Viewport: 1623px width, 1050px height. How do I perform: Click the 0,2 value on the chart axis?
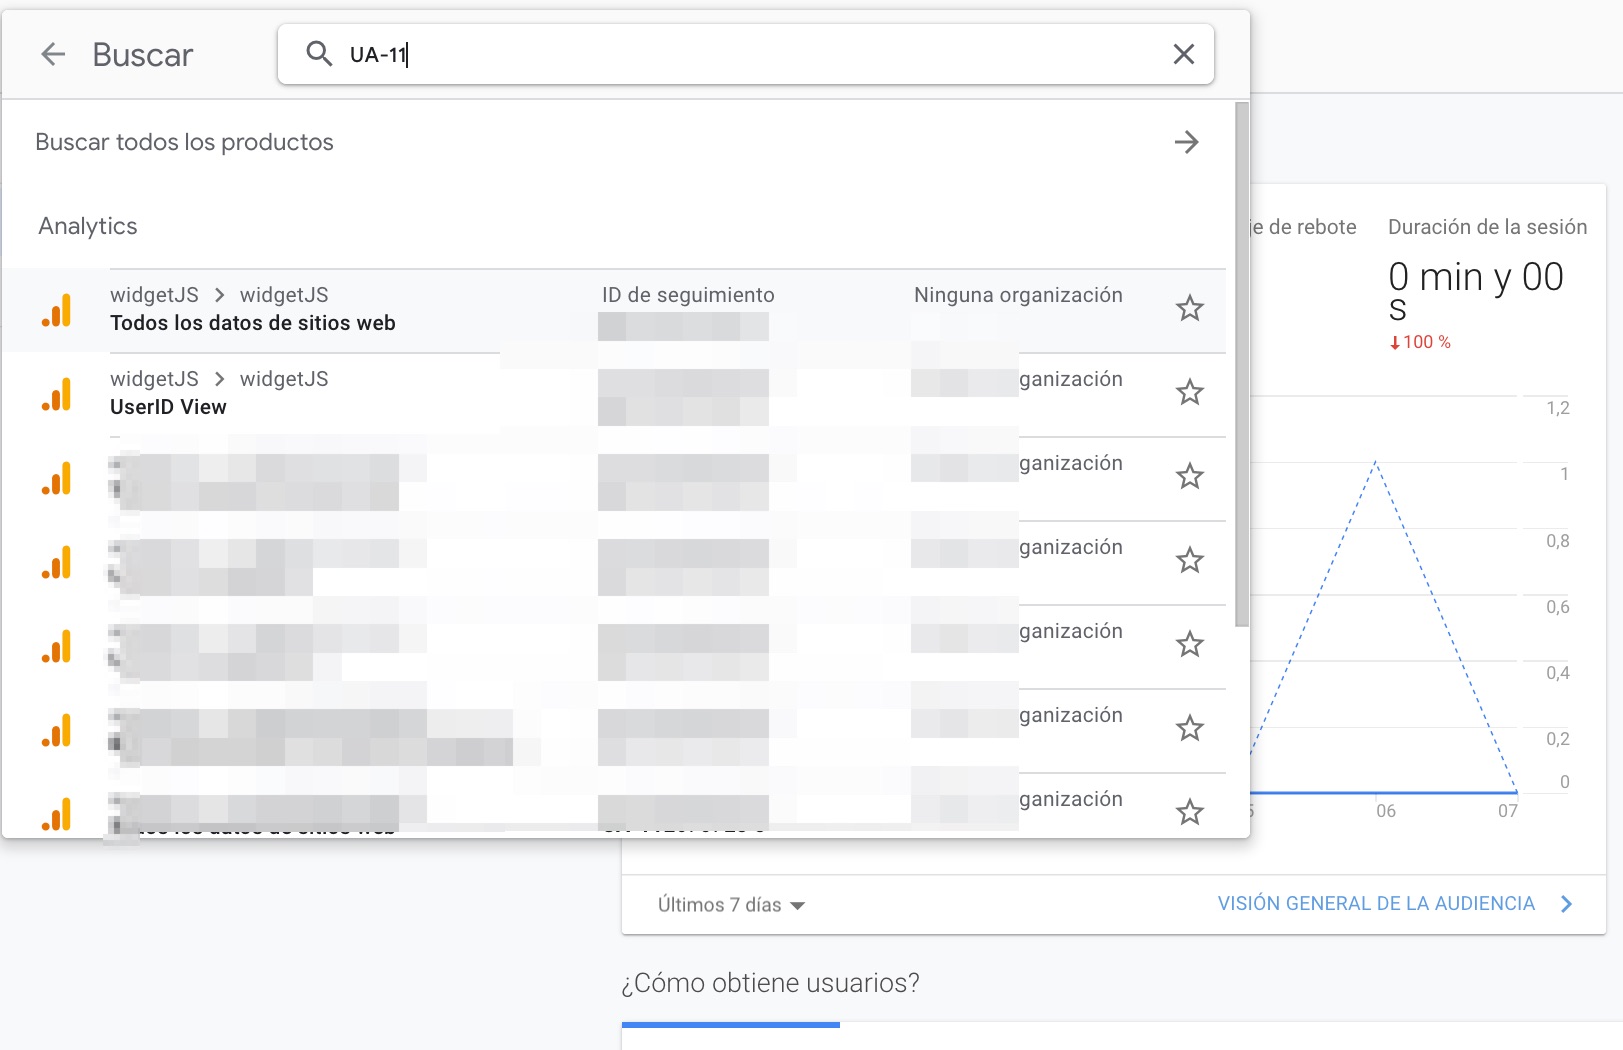1558,739
